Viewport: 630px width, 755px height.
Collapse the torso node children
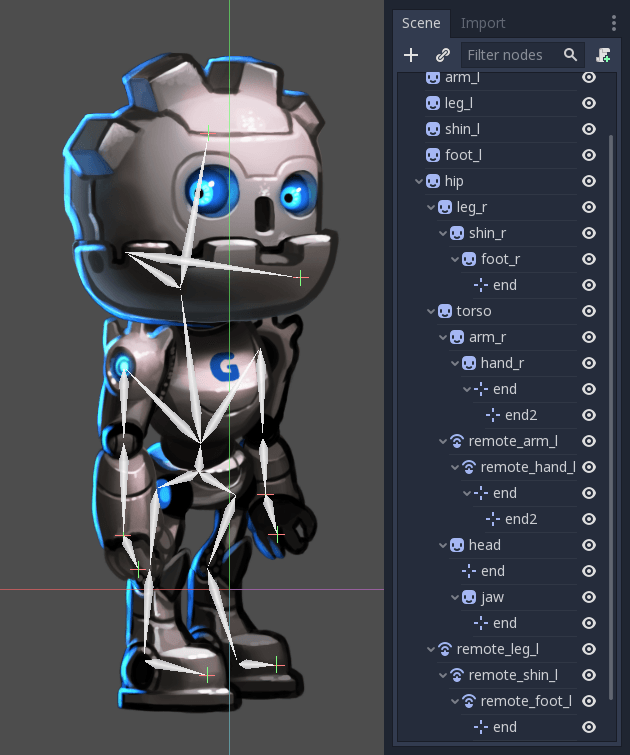tap(431, 311)
